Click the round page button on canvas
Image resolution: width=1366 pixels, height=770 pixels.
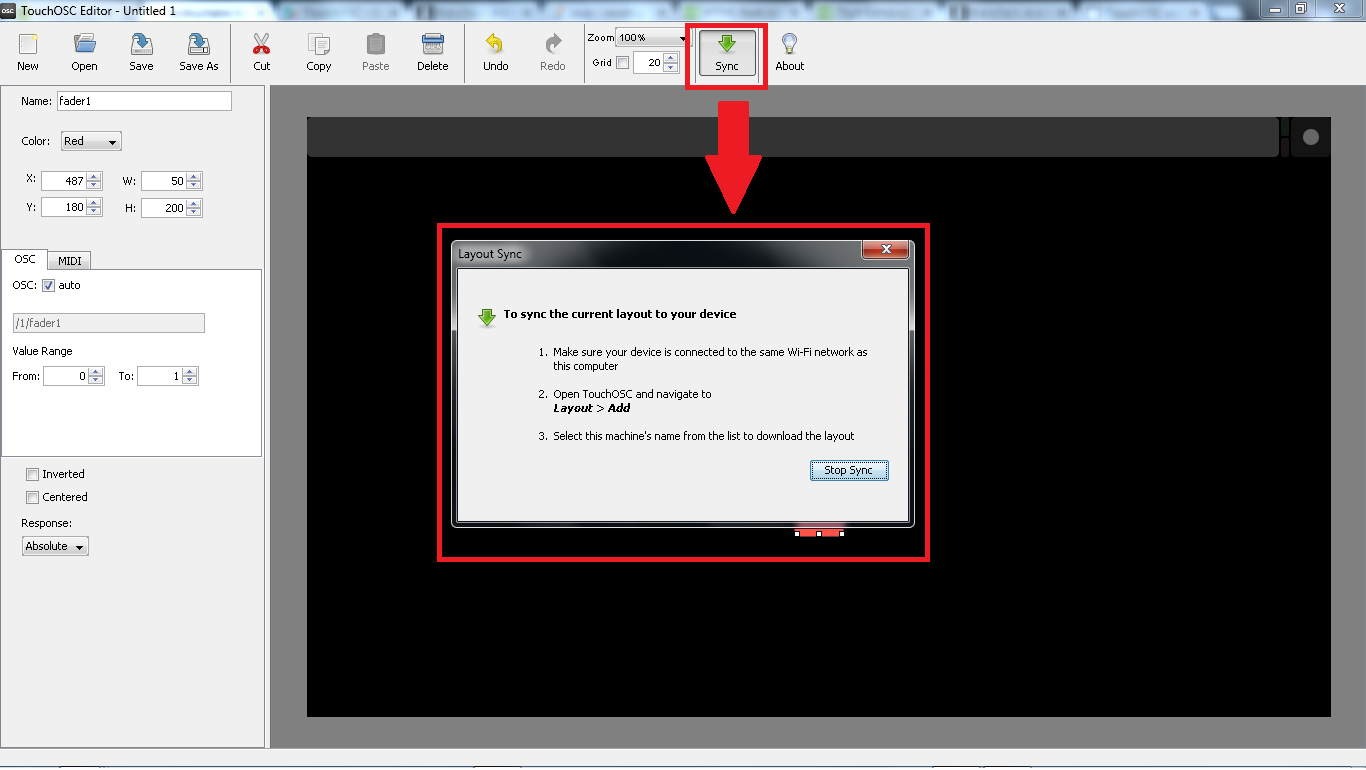1311,137
